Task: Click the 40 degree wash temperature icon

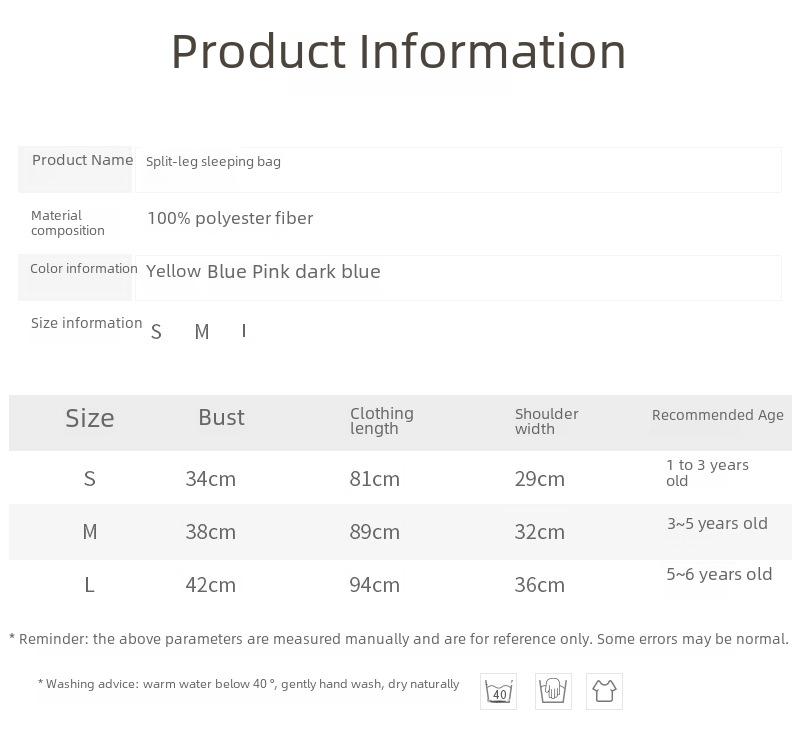Action: [x=498, y=691]
